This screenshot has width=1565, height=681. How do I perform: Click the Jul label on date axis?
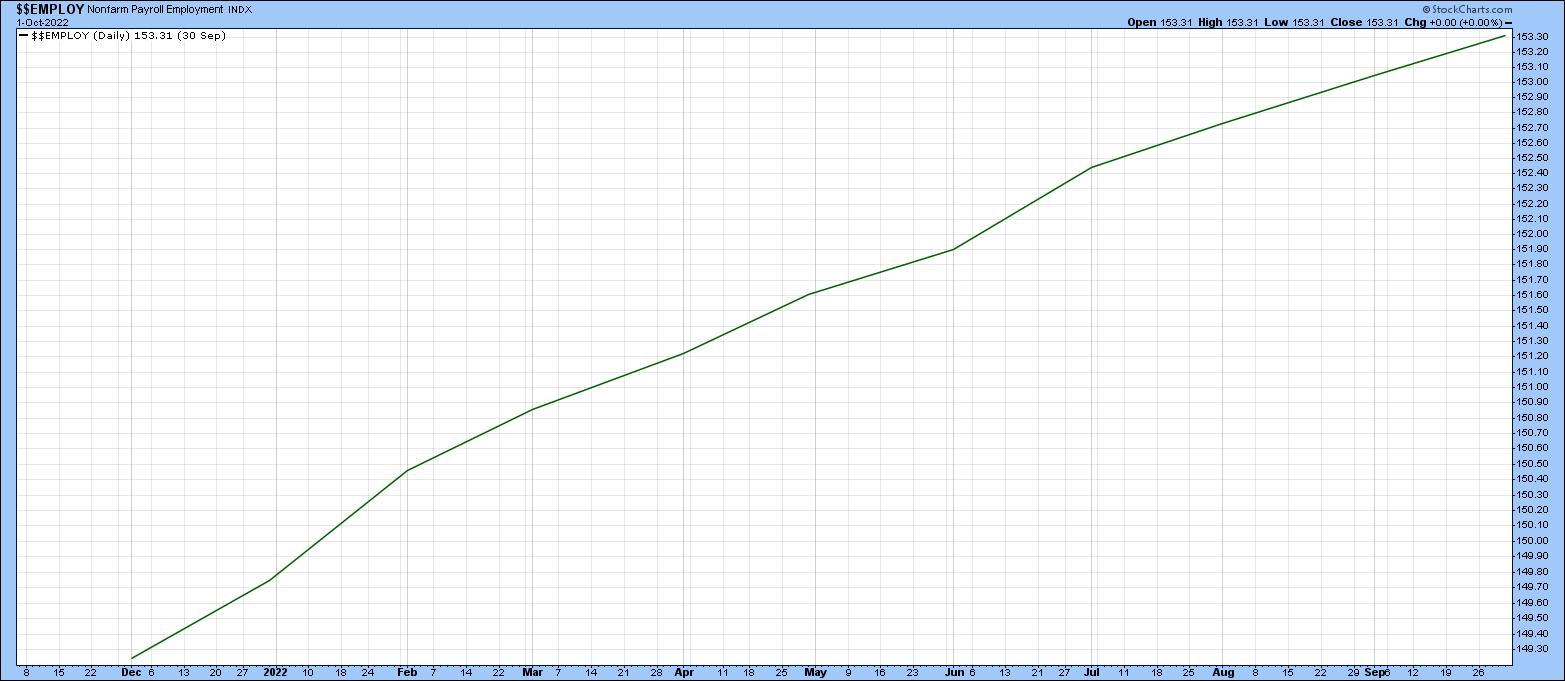coord(1091,673)
